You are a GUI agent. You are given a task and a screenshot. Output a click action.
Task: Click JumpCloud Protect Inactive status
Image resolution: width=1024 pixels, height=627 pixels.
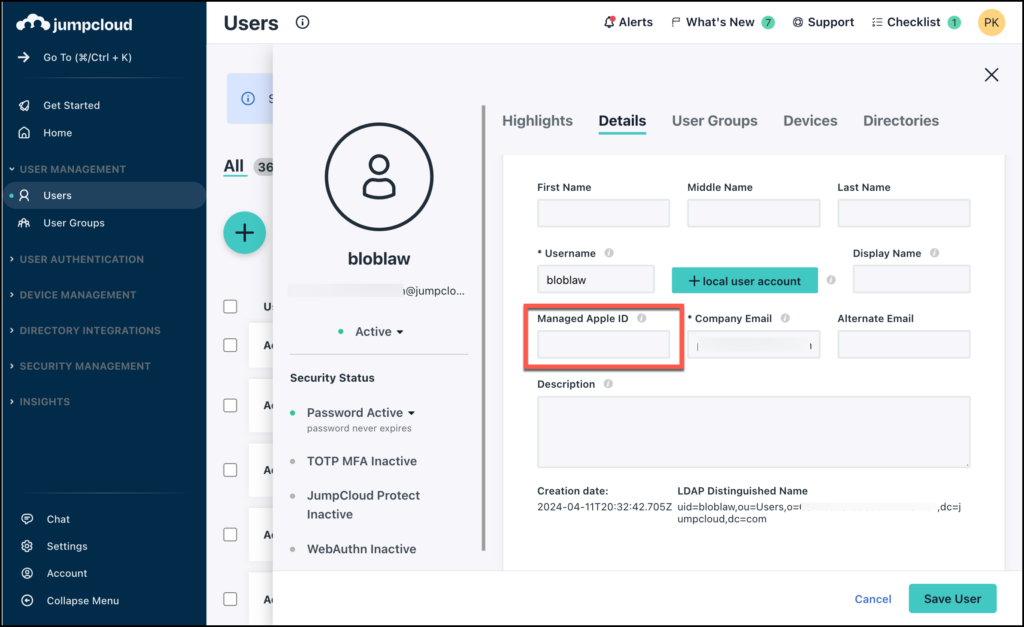point(363,505)
